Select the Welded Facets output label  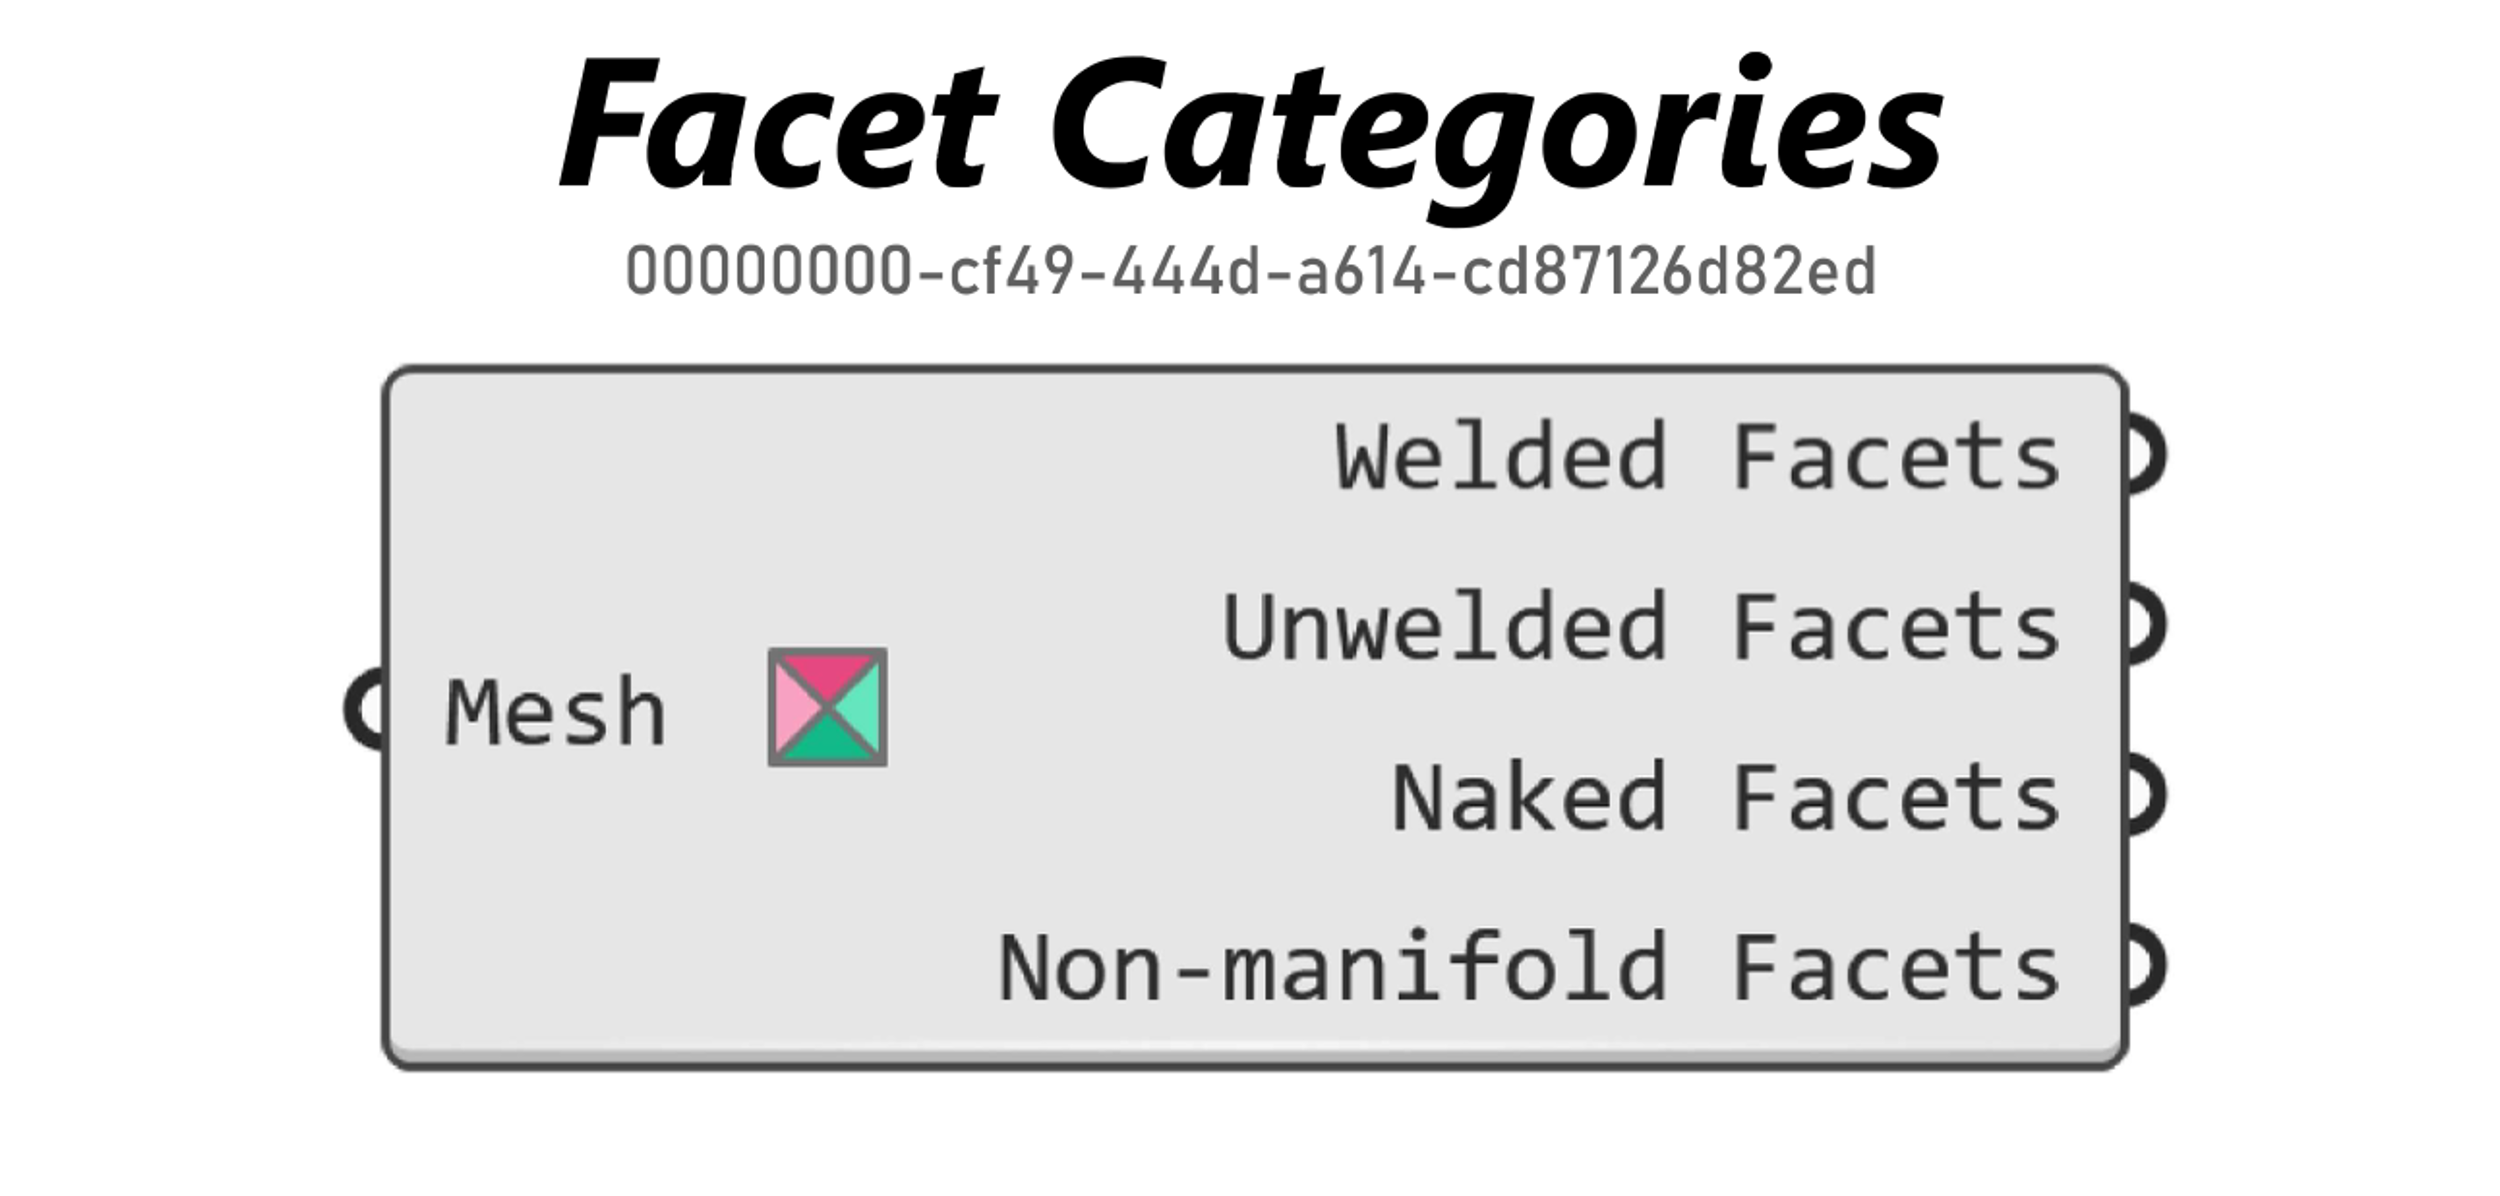pyautogui.click(x=1698, y=457)
